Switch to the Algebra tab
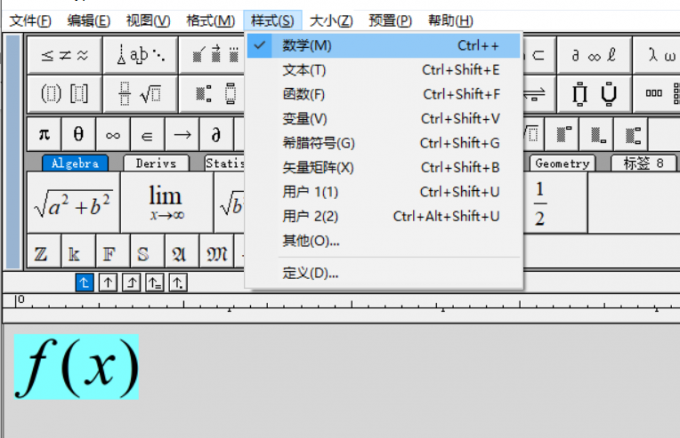This screenshot has height=438, width=680. 75,163
